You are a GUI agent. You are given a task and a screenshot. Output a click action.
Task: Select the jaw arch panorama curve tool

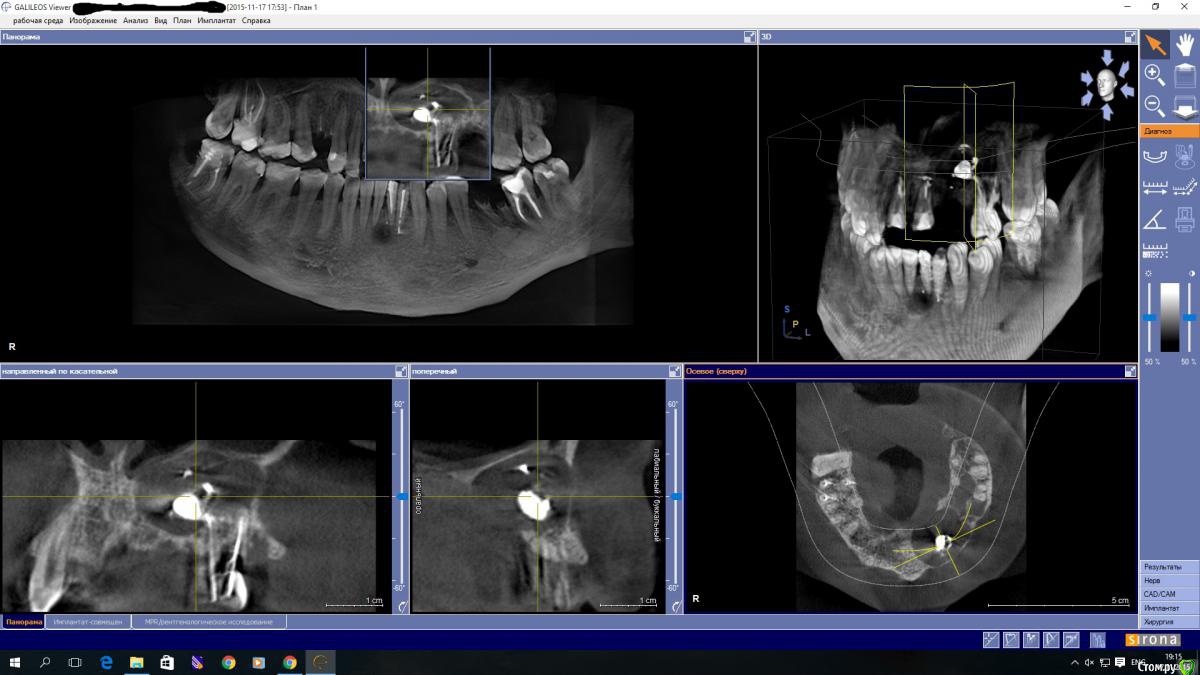point(1154,155)
